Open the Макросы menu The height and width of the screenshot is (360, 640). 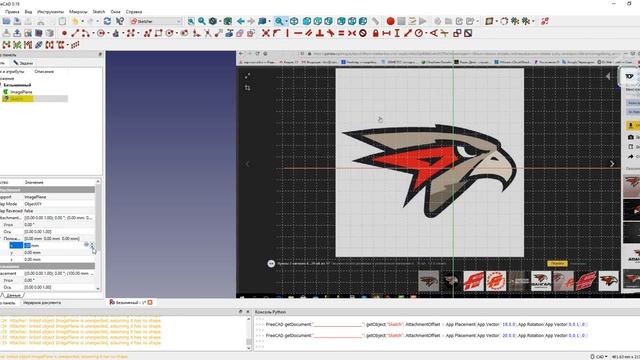pos(78,12)
